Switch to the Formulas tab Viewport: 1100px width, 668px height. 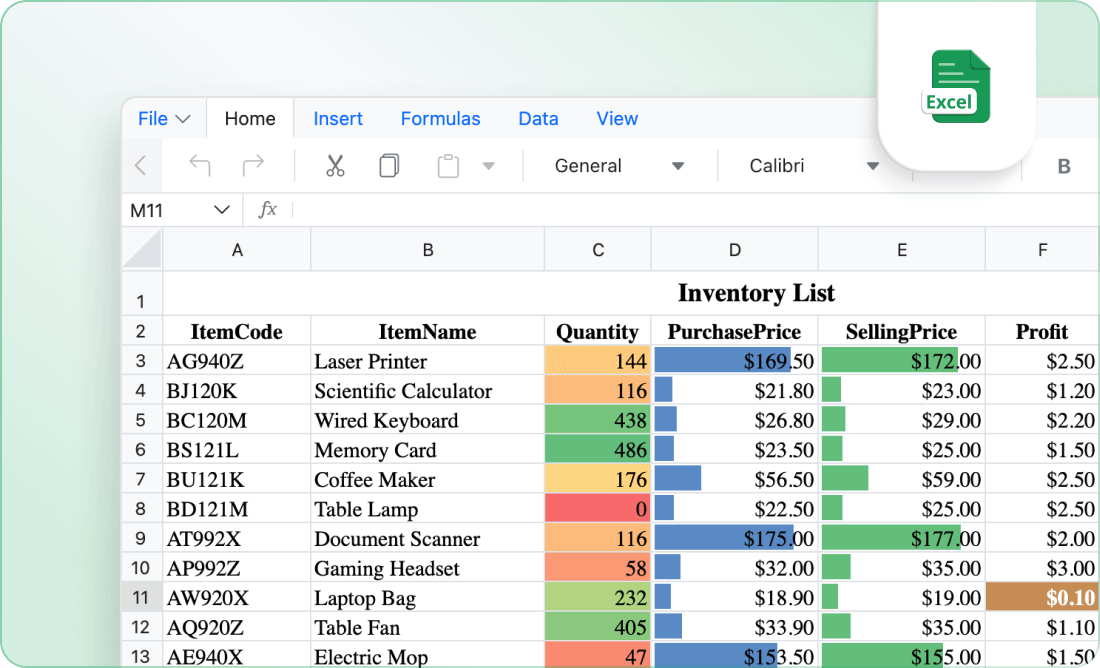(x=440, y=118)
